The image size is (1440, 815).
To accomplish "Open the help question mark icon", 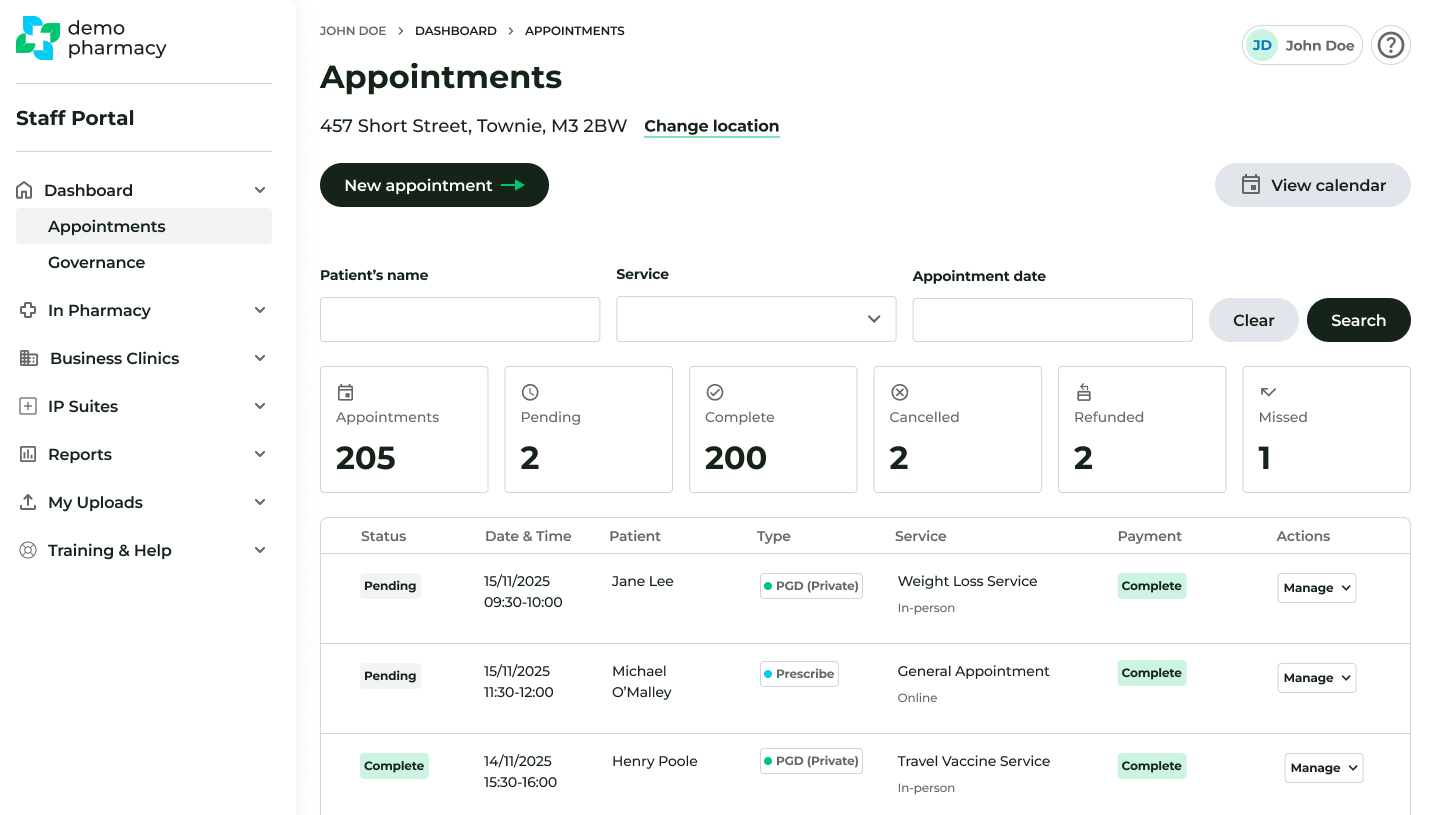I will (1391, 44).
